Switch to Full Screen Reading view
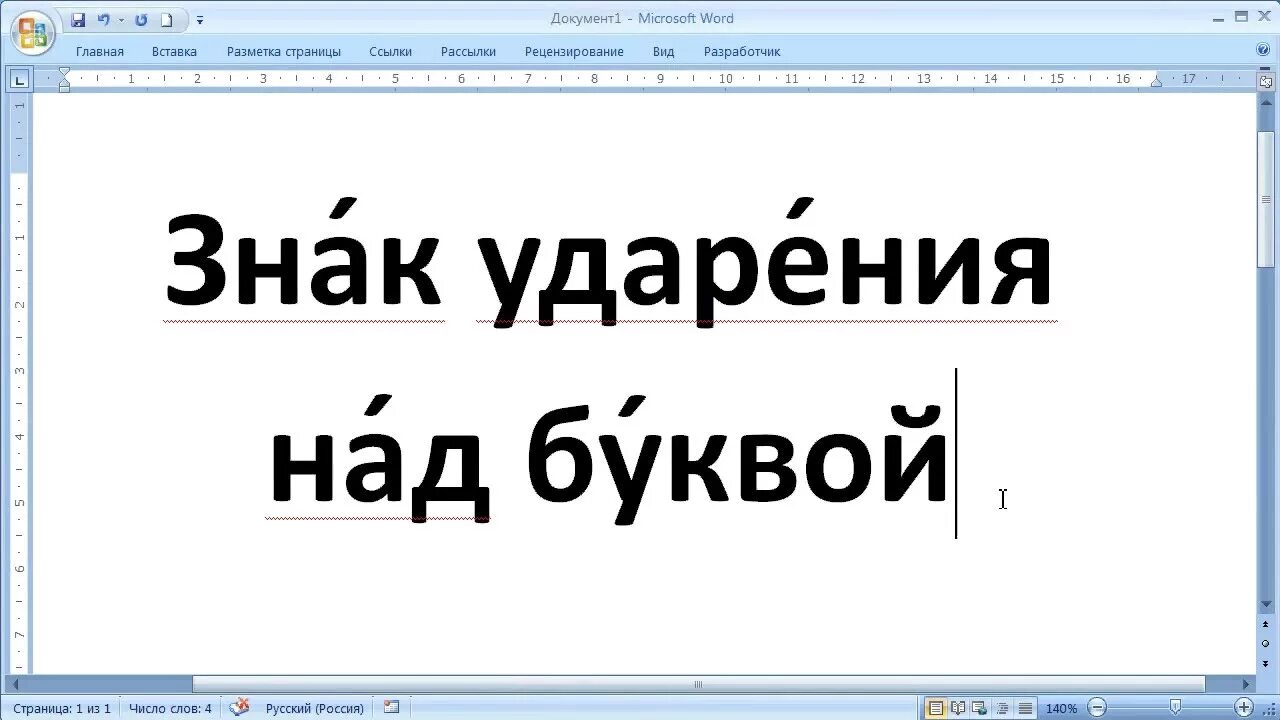Viewport: 1280px width, 720px height. tap(958, 708)
